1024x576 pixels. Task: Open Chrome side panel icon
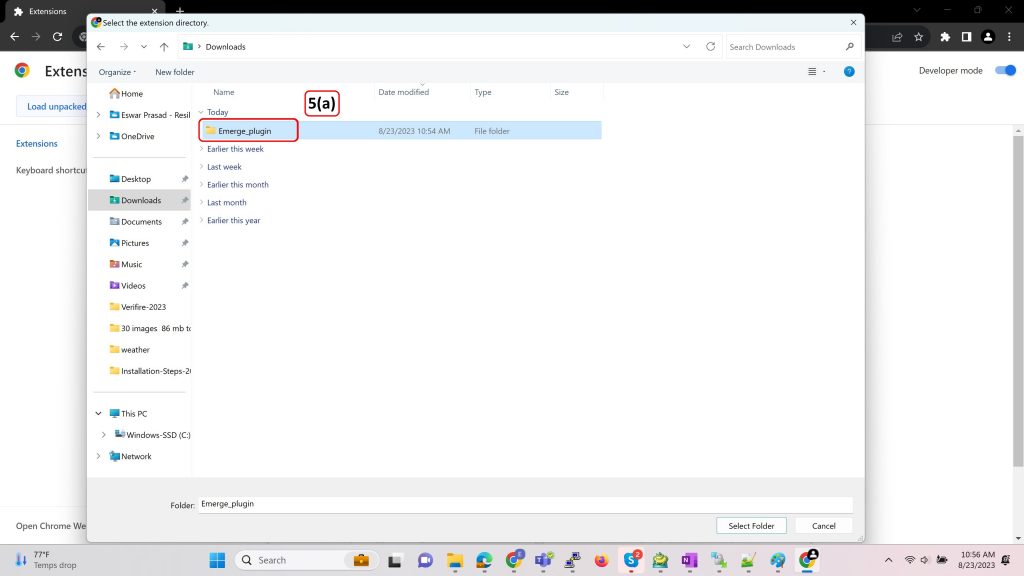pyautogui.click(x=967, y=37)
